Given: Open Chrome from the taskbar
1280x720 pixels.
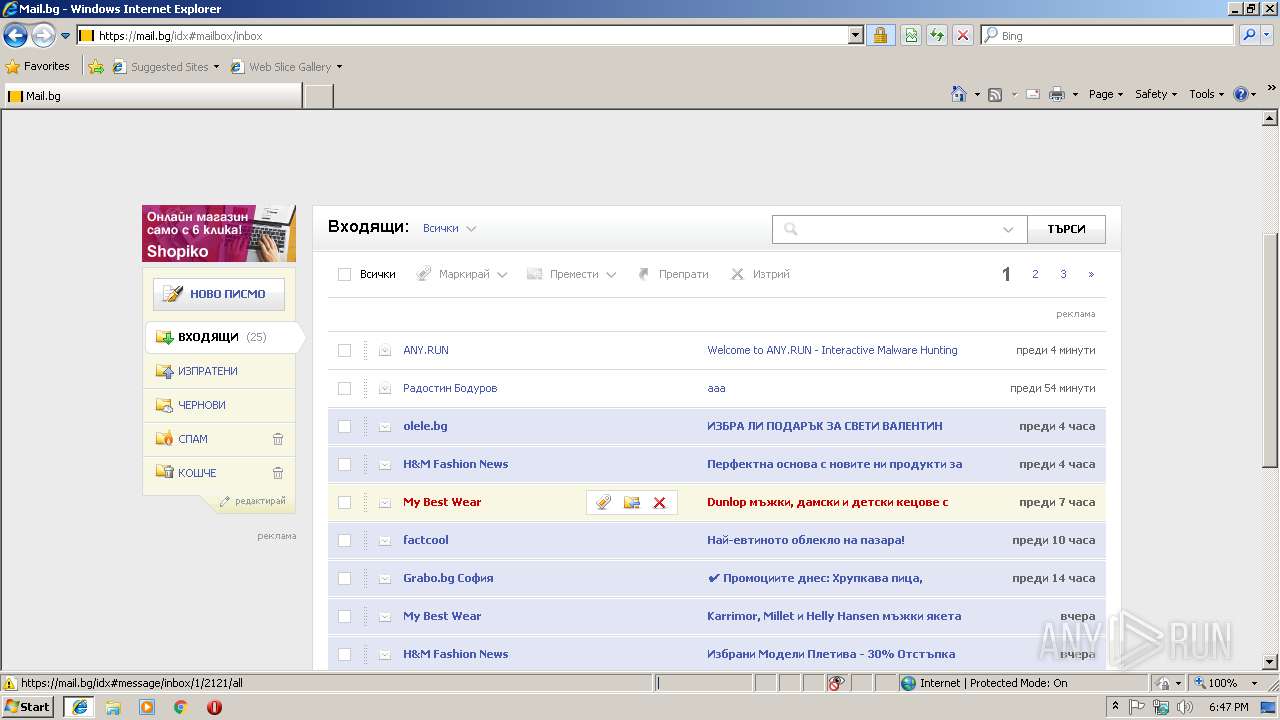Looking at the screenshot, I should coord(180,707).
